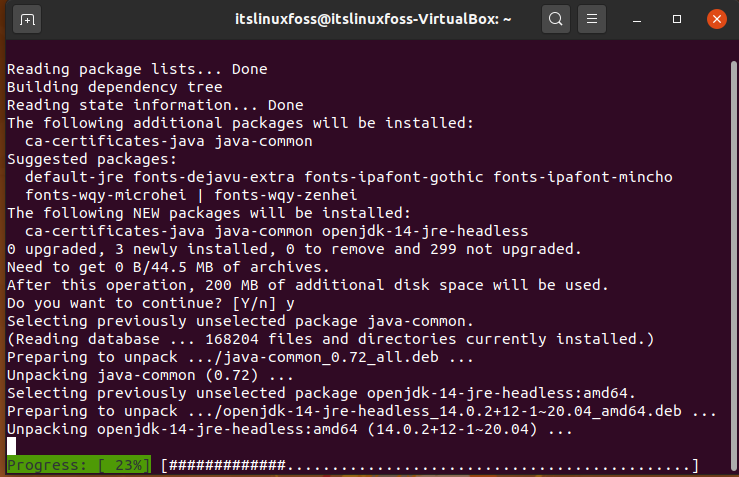Screen dimensions: 739x477
Task: Click the hash-mark installation progress bar
Action: (x=429, y=466)
